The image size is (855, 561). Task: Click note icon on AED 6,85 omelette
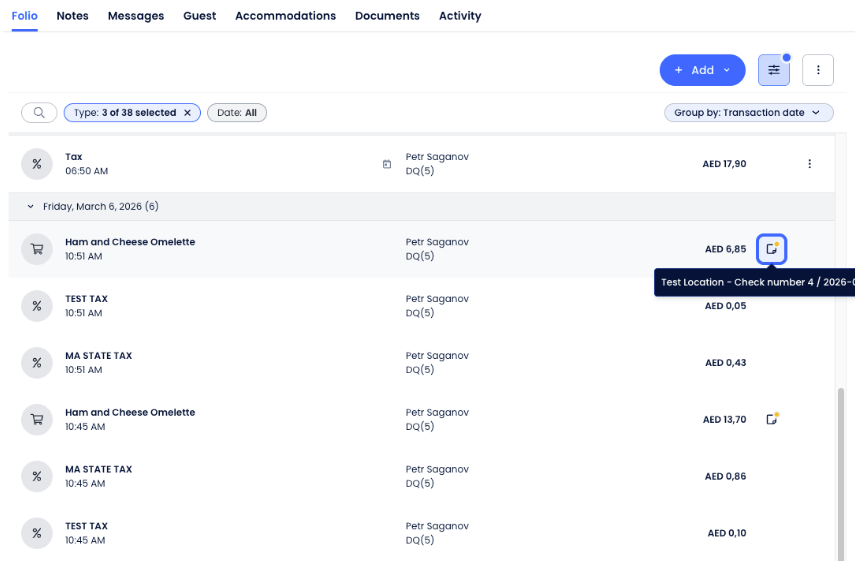point(771,249)
